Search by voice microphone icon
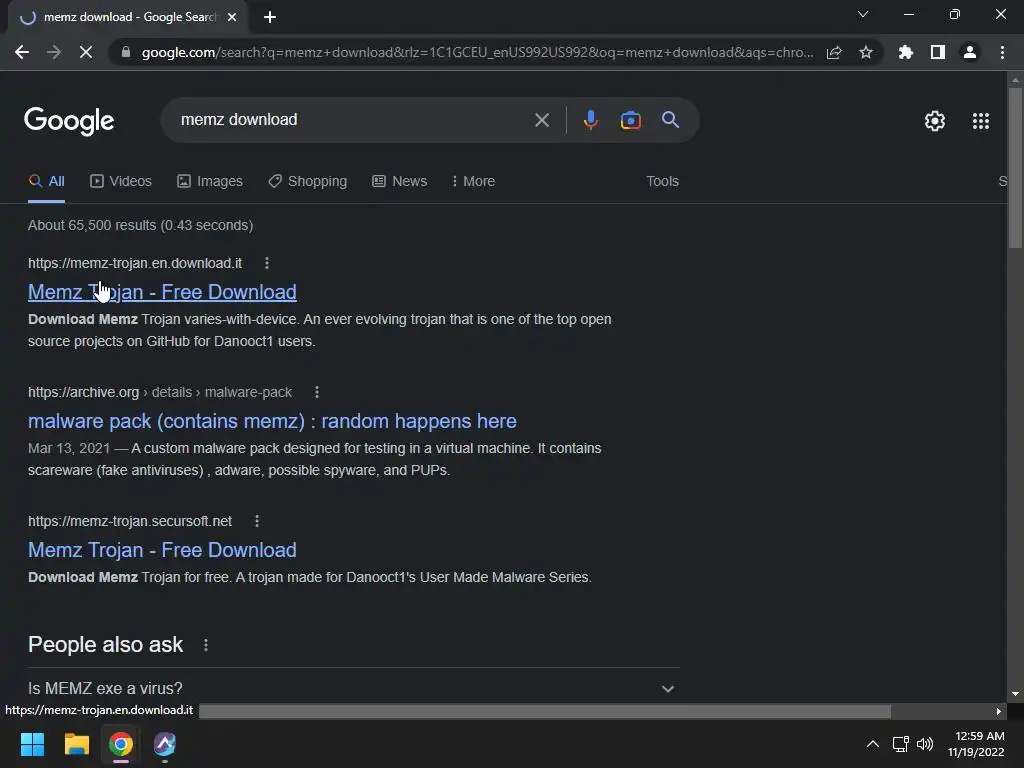 (590, 120)
